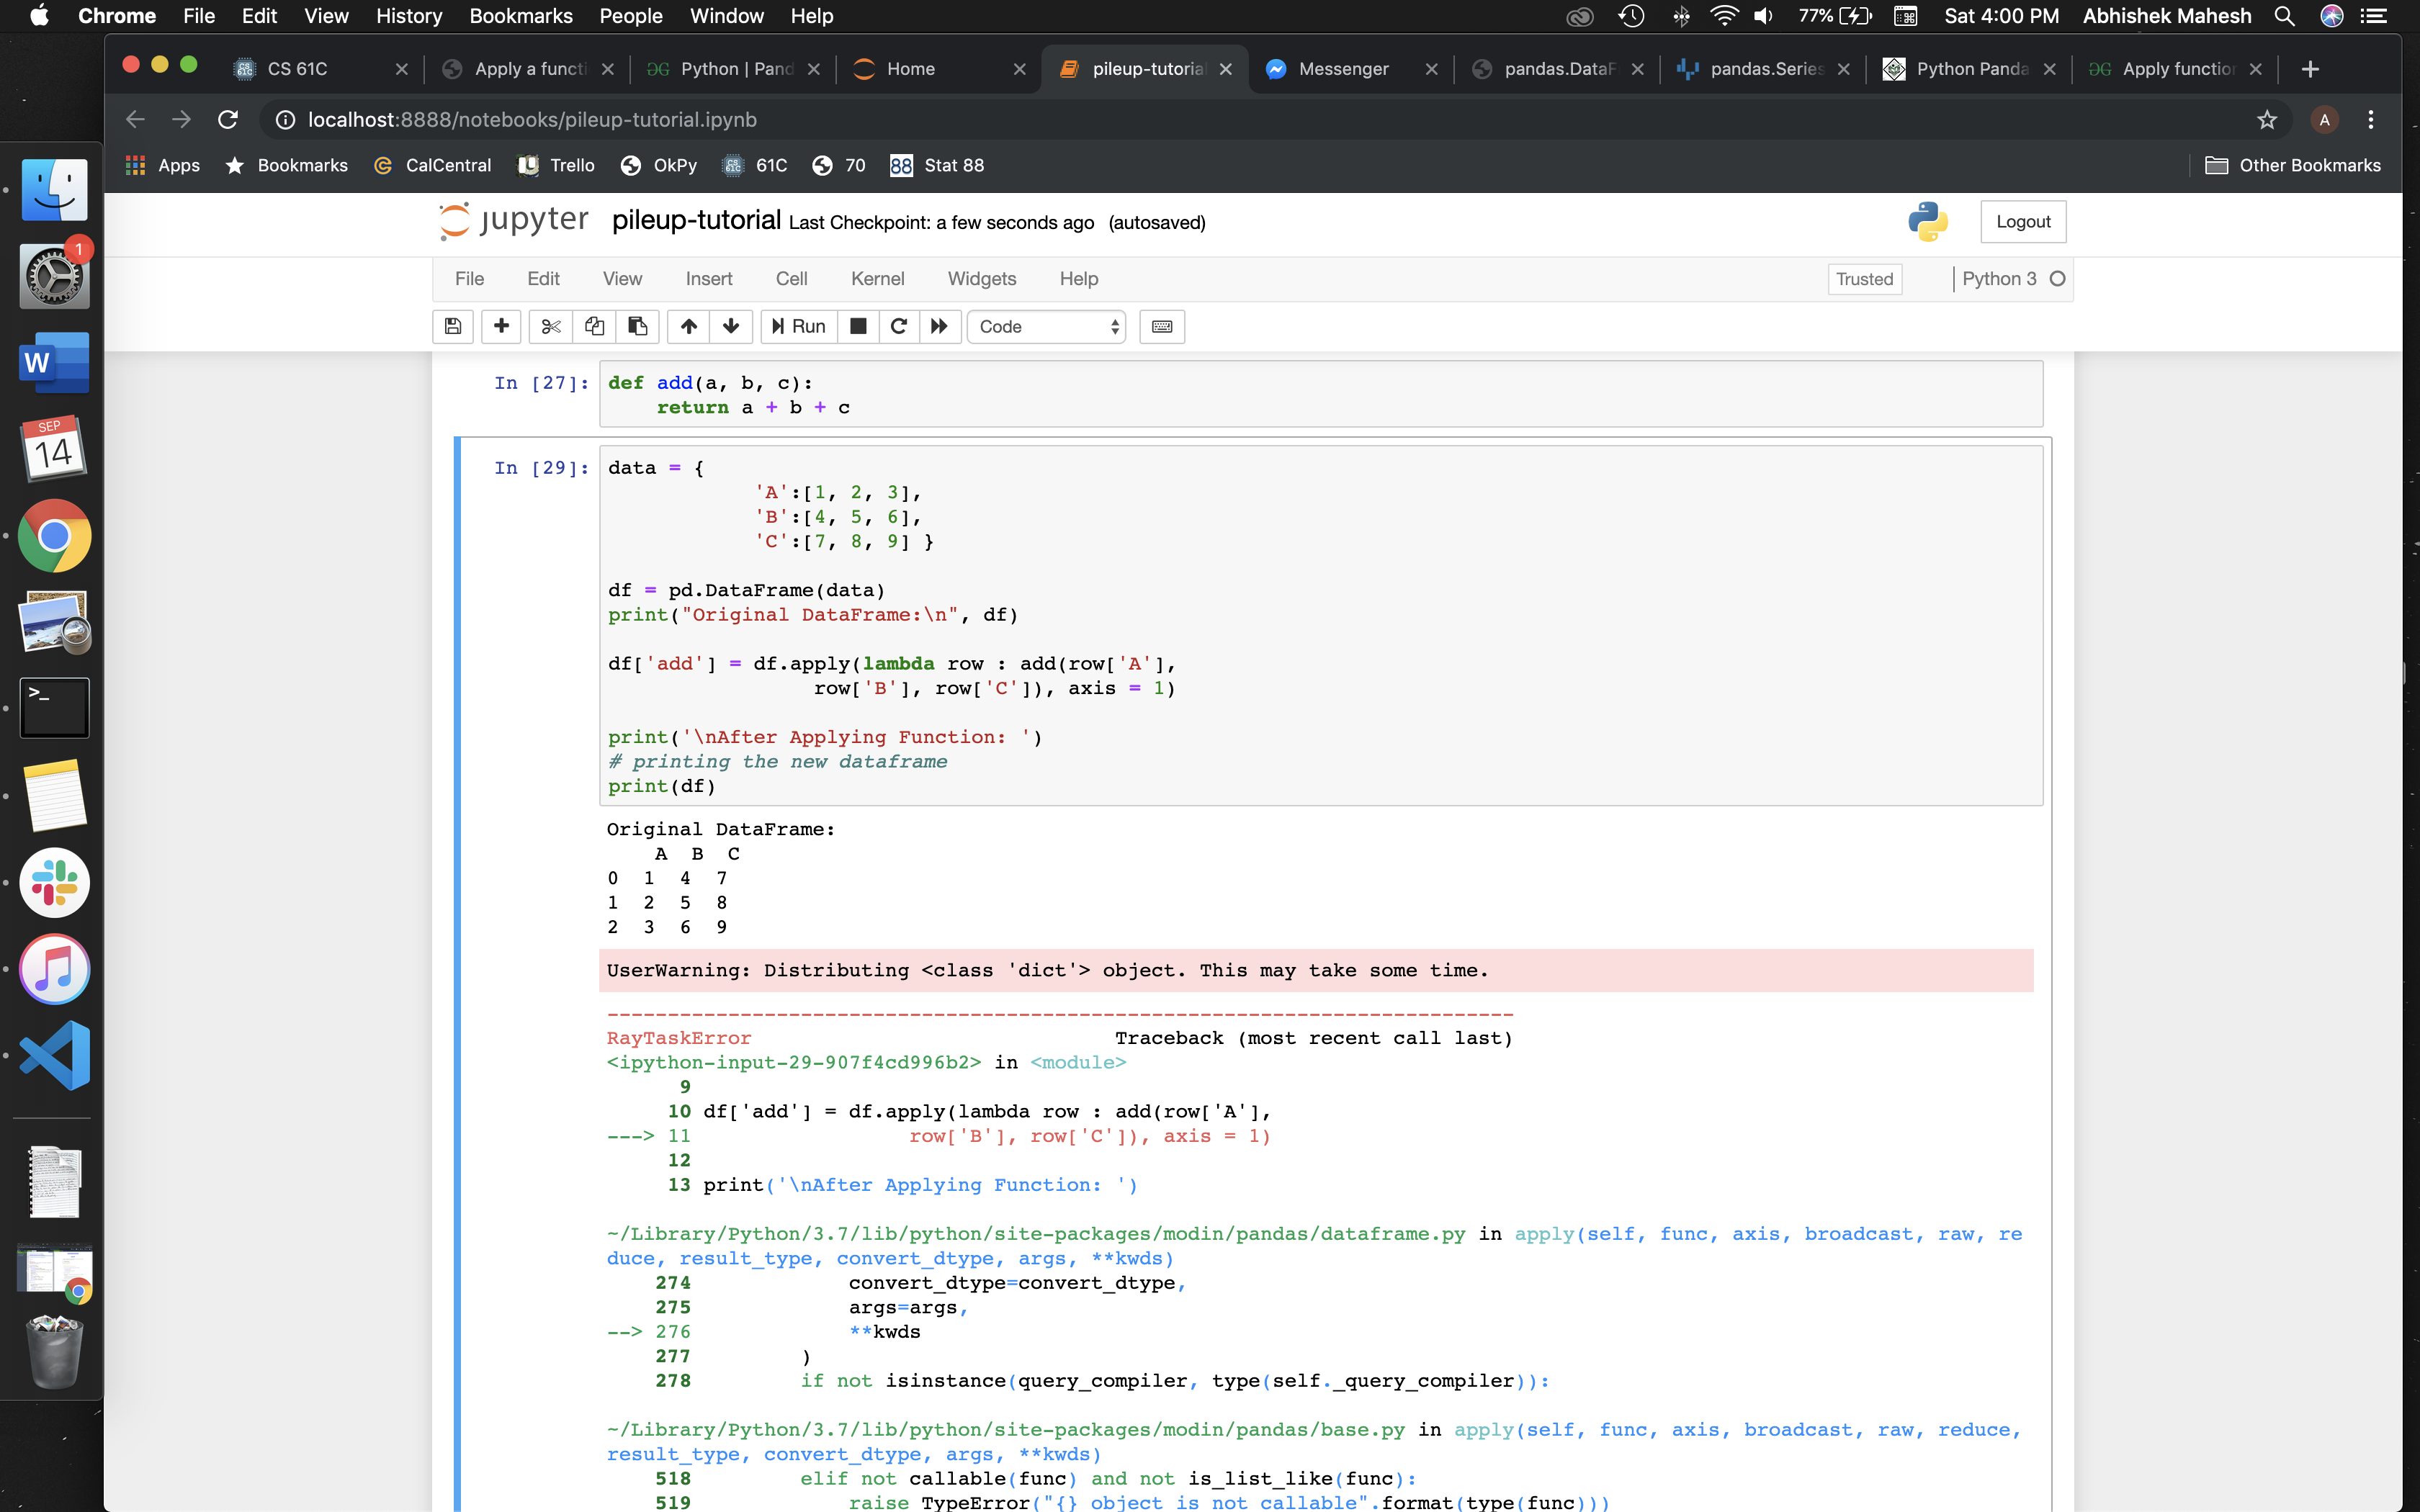Screen dimensions: 2420x1512
Task: Restart the kernel with circular arrow
Action: click(x=898, y=326)
